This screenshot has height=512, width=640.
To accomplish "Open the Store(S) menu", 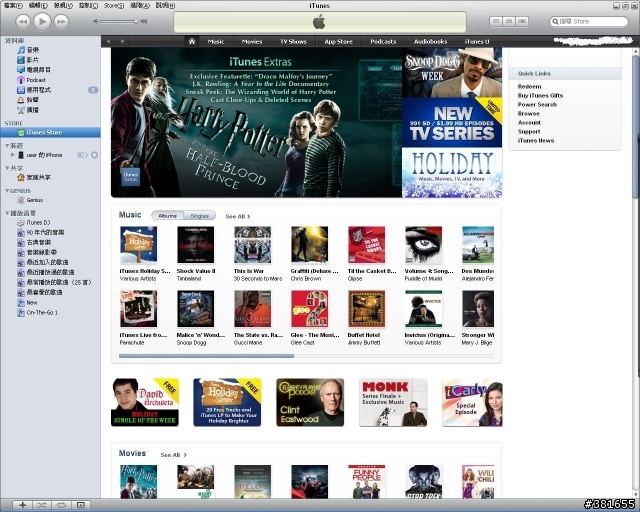I will [114, 5].
